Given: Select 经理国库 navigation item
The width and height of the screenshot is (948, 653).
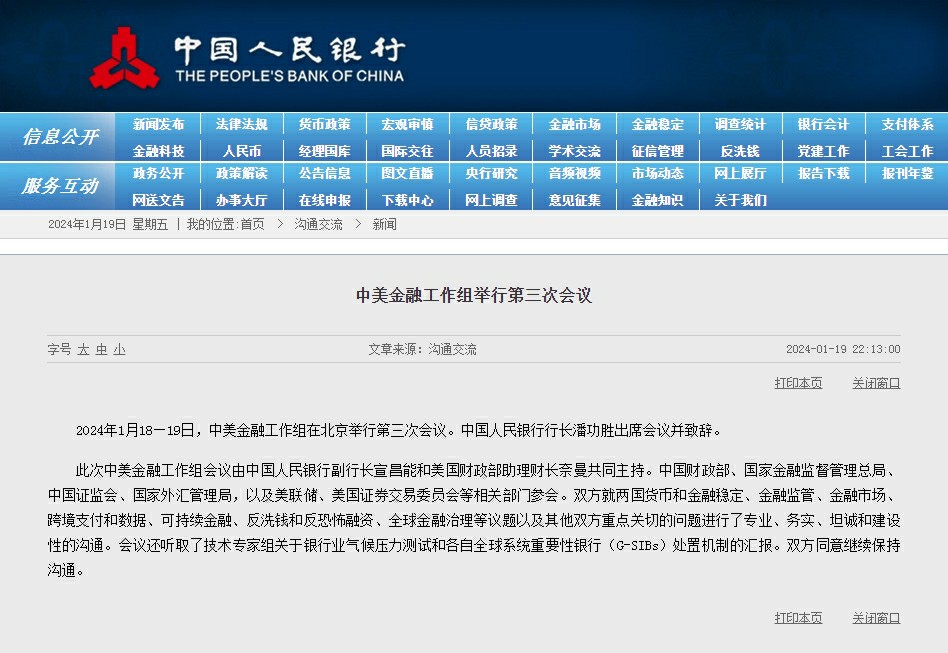Looking at the screenshot, I should coord(325,151).
